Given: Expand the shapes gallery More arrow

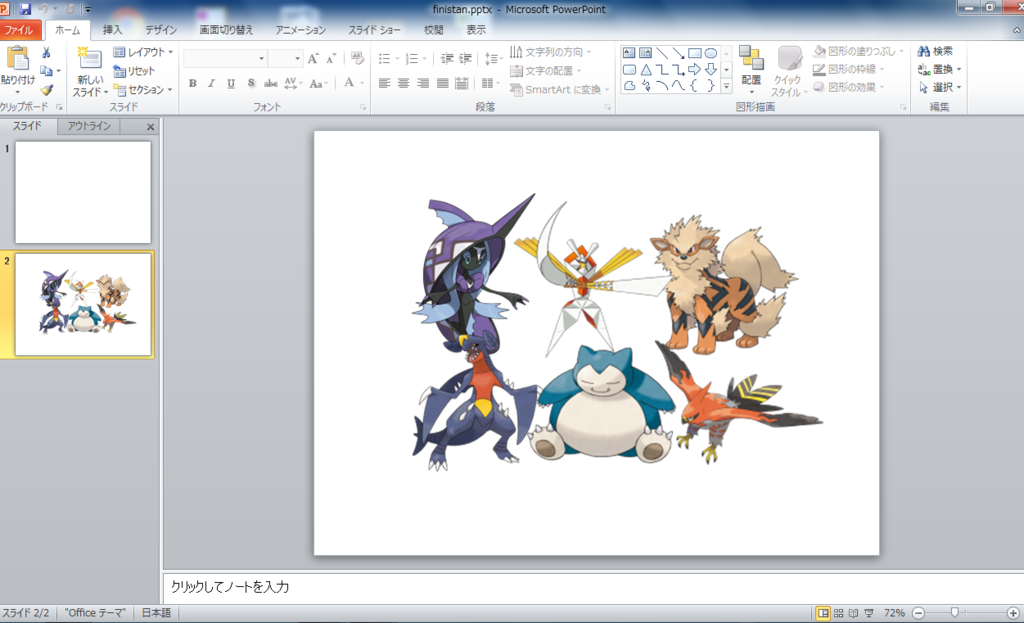Looking at the screenshot, I should click(726, 86).
